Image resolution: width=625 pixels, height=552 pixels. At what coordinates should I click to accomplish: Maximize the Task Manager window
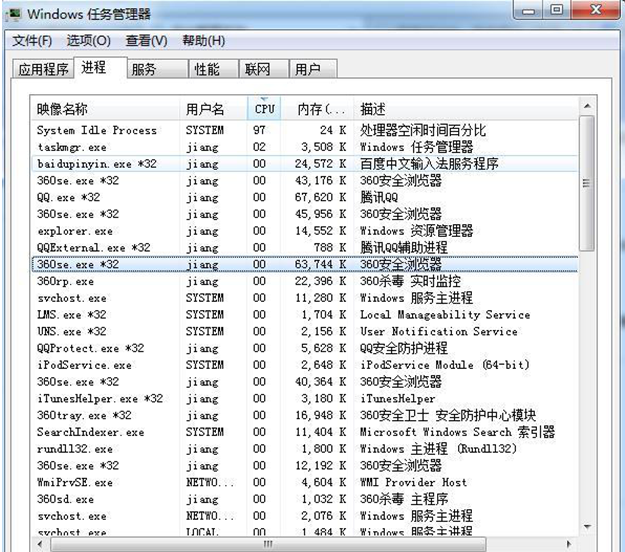556,10
